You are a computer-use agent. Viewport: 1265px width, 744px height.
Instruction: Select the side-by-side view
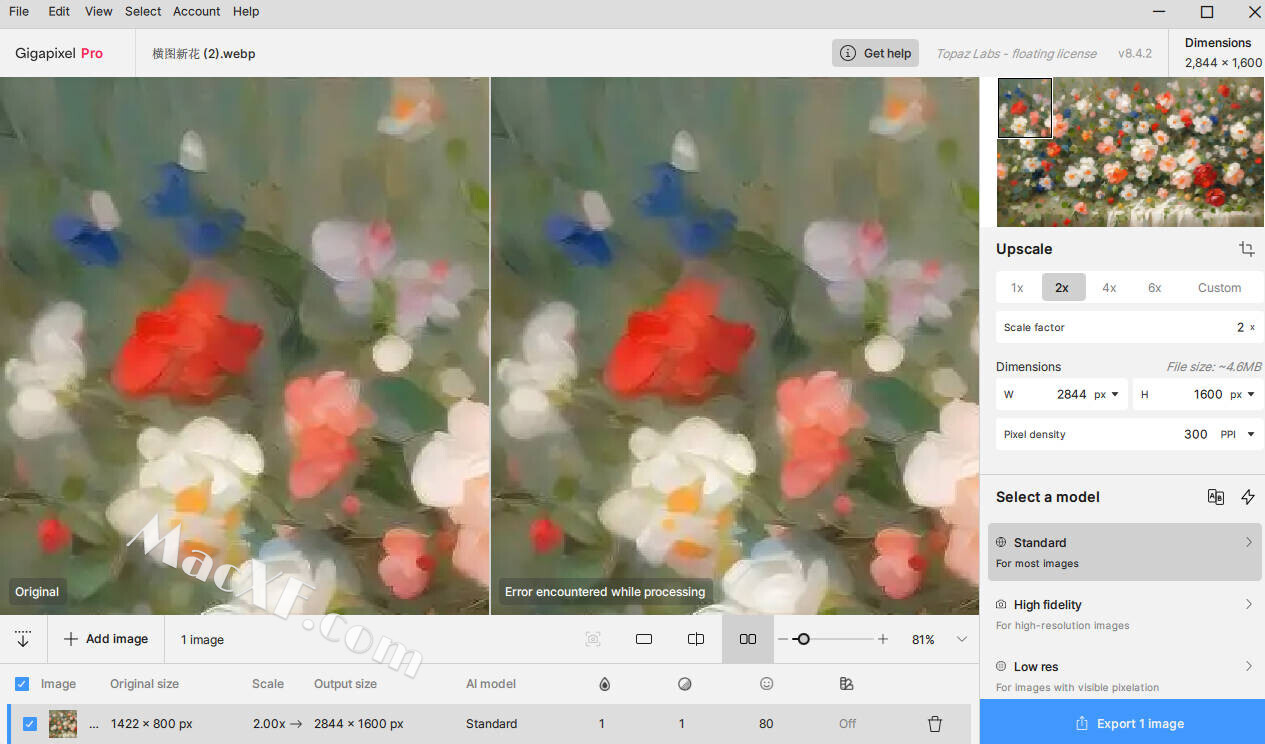tap(748, 639)
